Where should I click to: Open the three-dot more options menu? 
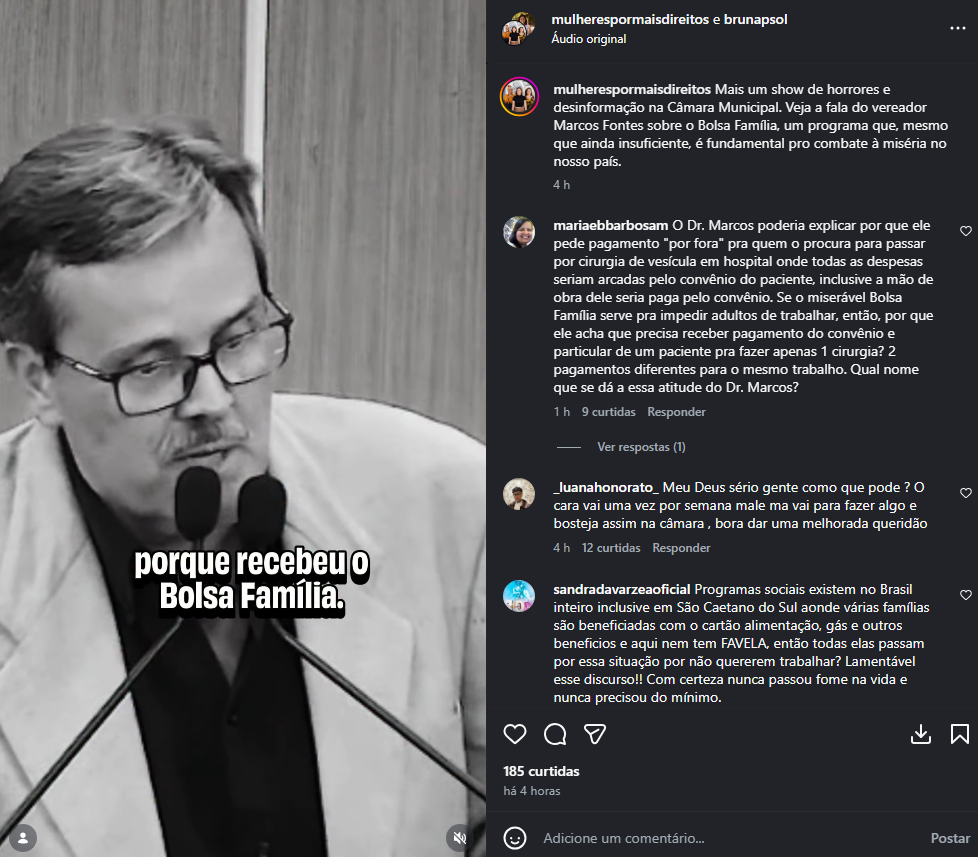pyautogui.click(x=957, y=28)
